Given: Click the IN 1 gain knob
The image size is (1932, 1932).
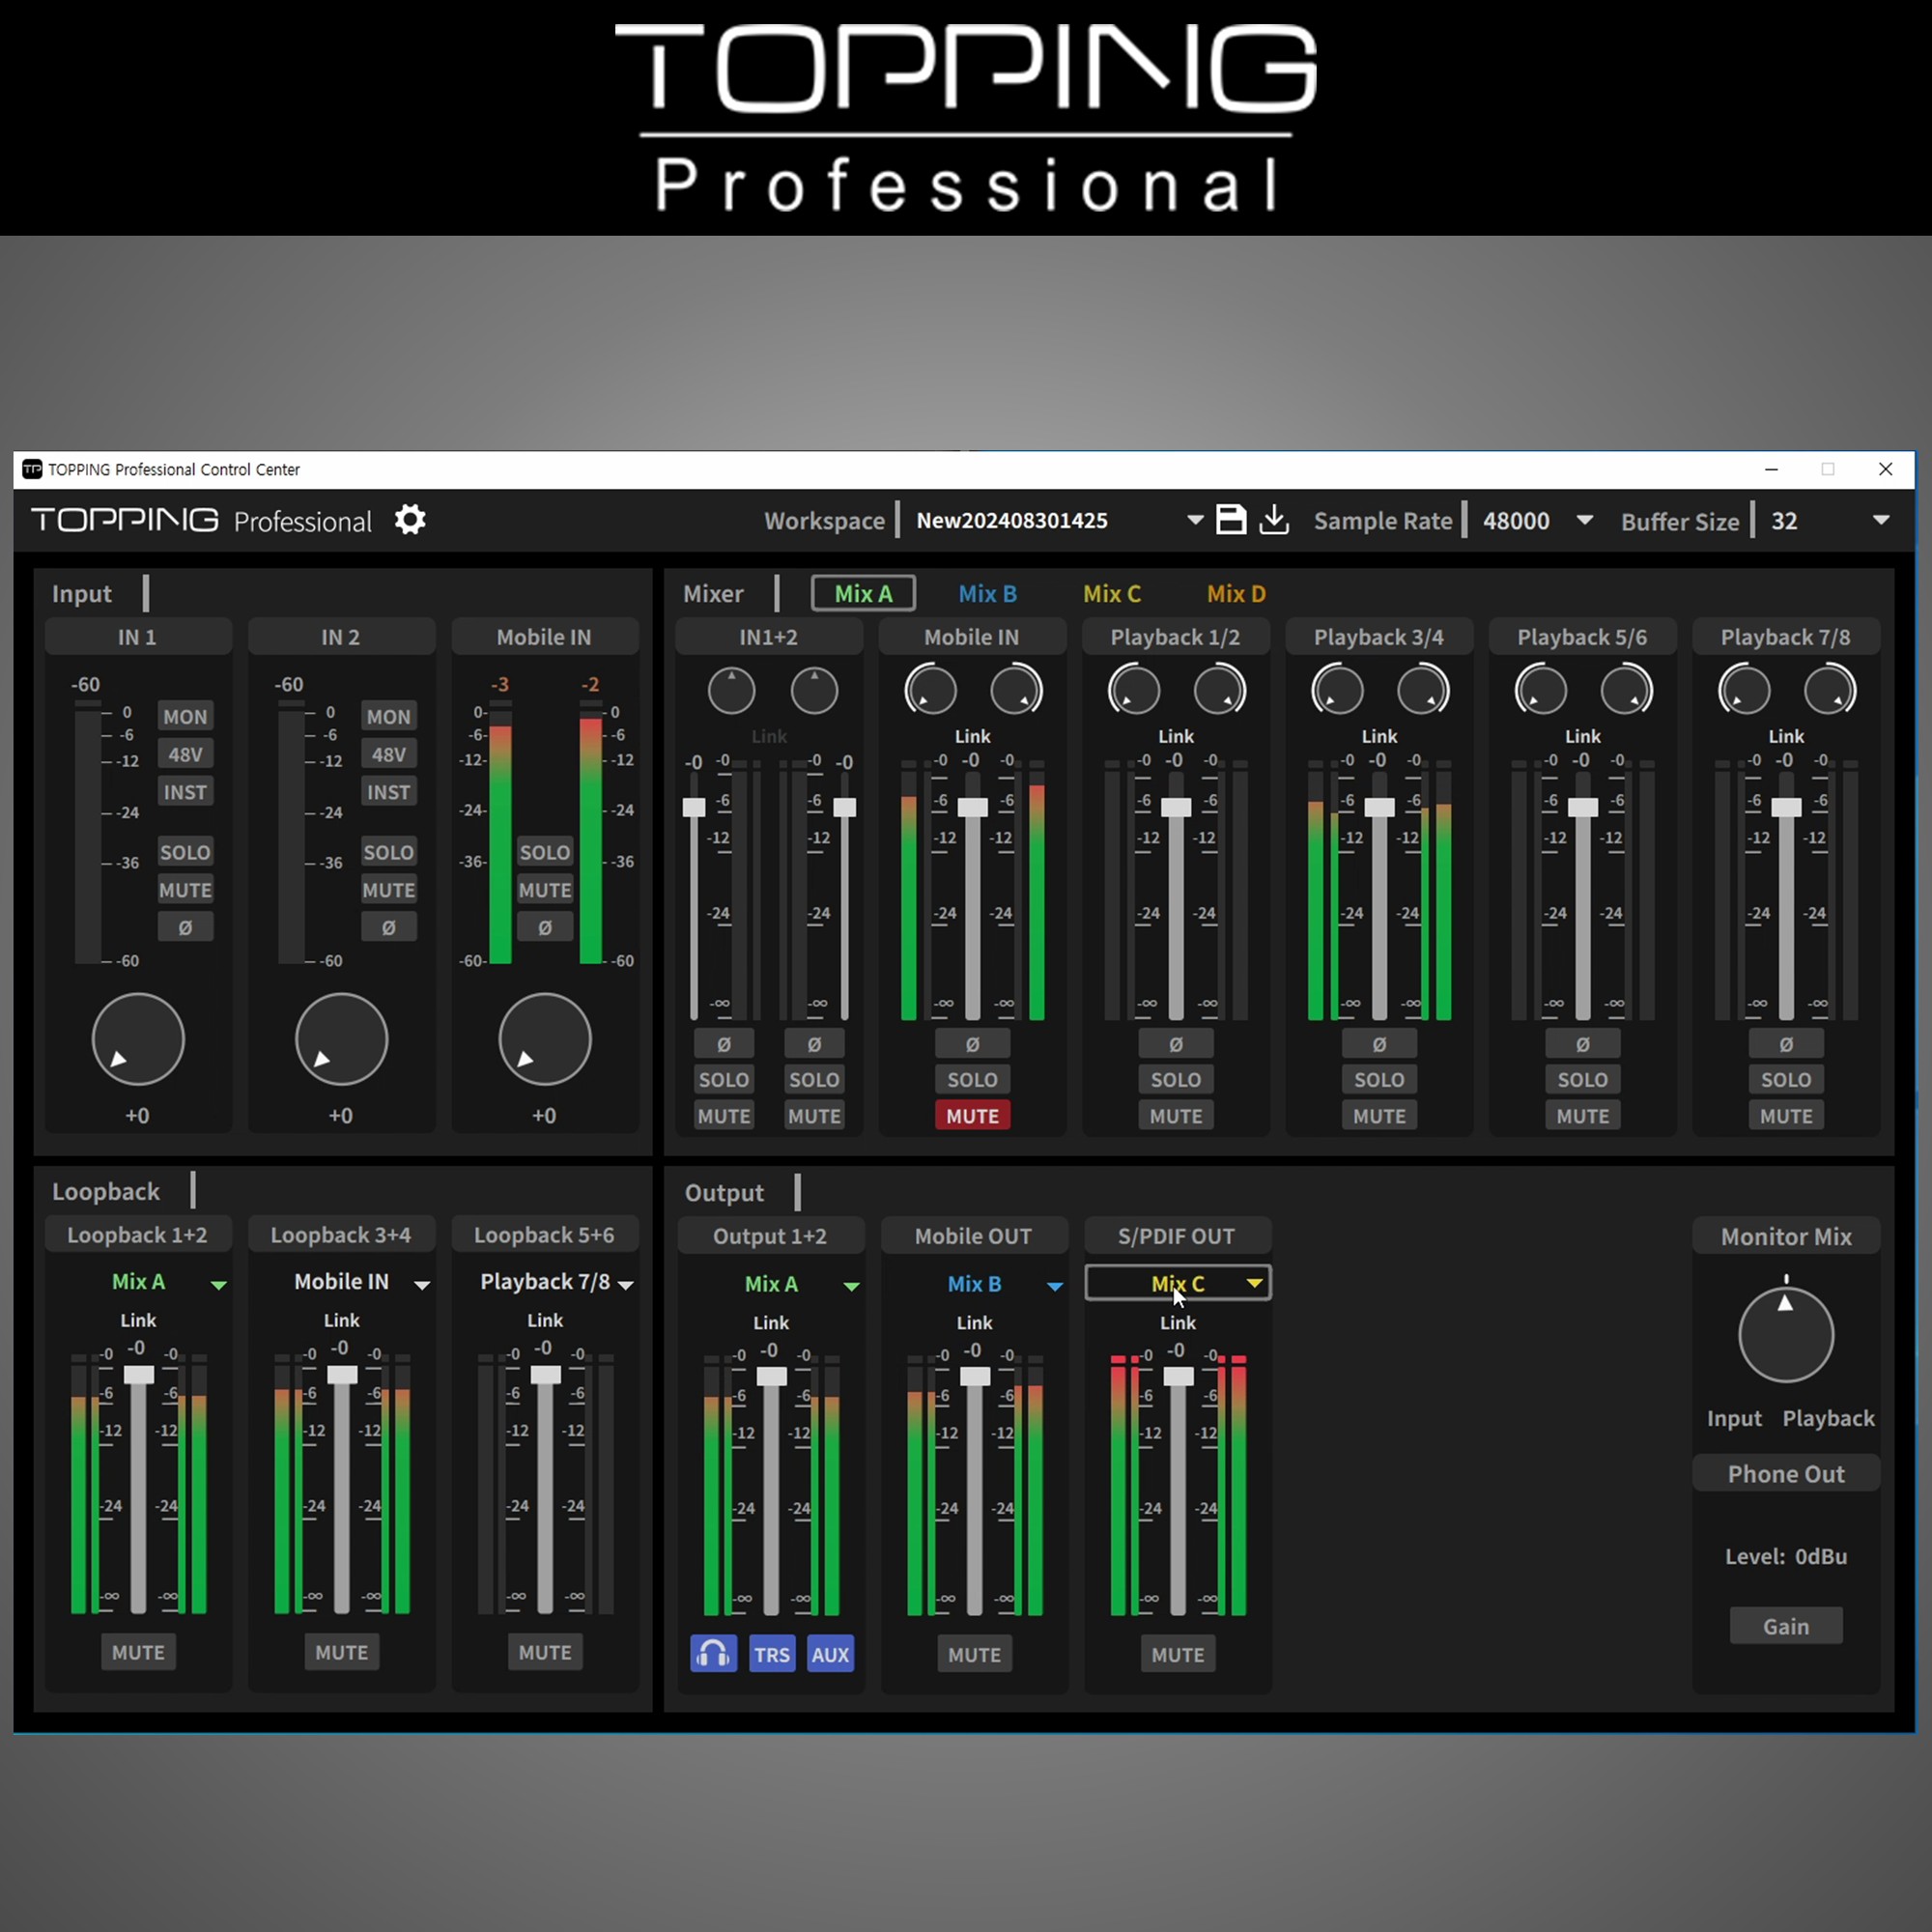Looking at the screenshot, I should [138, 1039].
